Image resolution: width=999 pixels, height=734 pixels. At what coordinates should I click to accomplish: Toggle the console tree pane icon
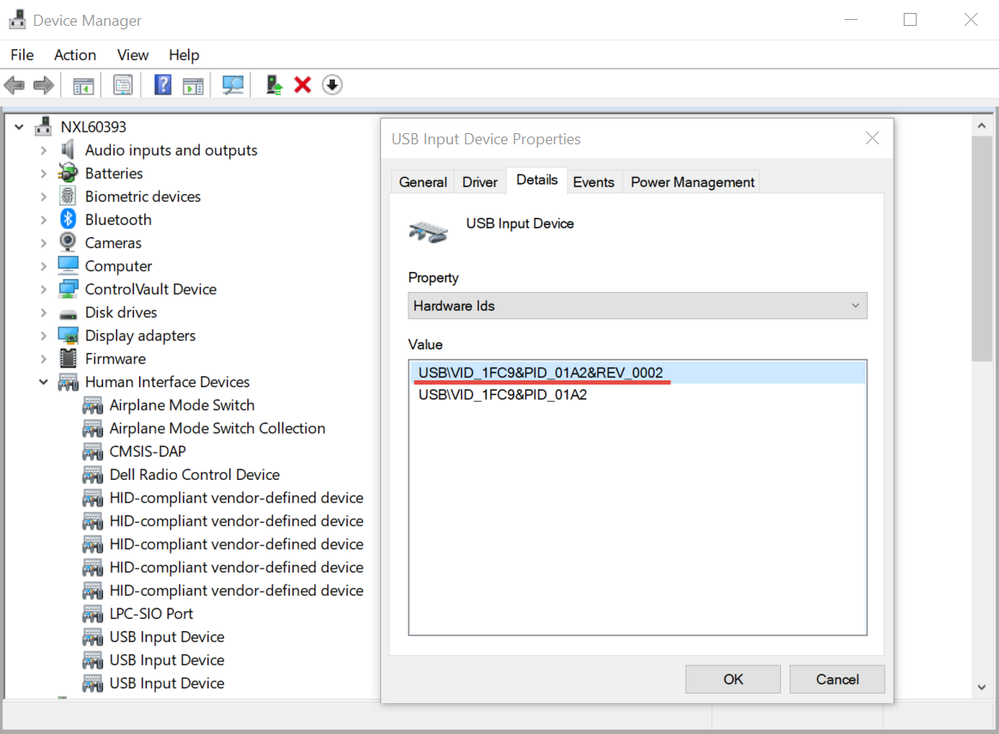coord(83,85)
